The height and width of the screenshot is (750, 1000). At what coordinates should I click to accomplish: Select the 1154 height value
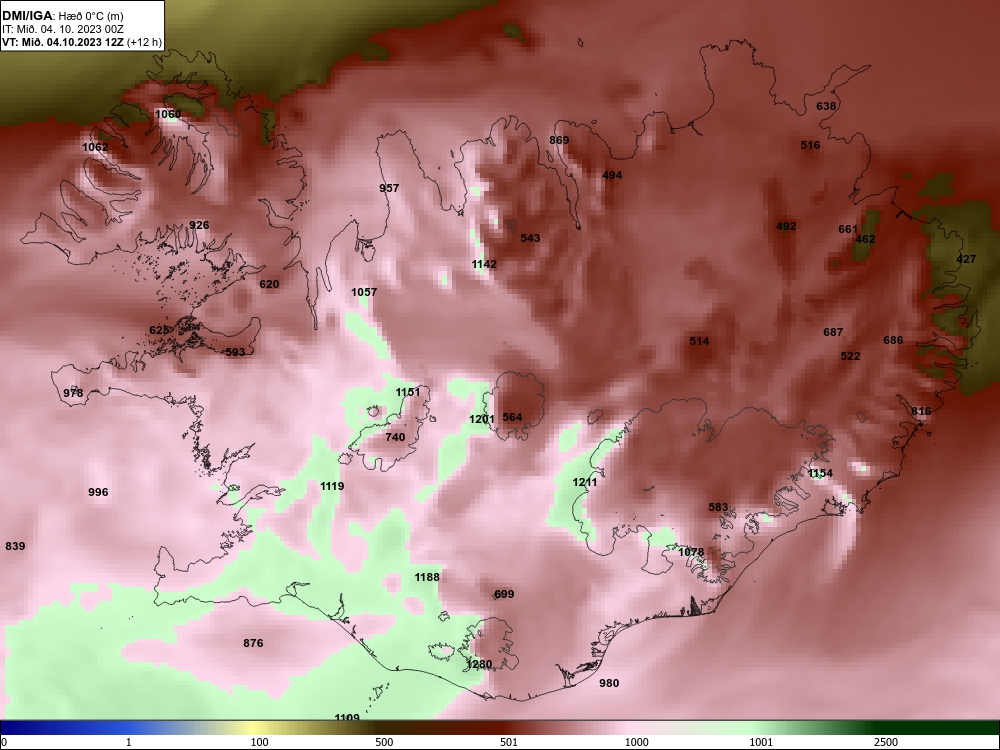point(820,473)
